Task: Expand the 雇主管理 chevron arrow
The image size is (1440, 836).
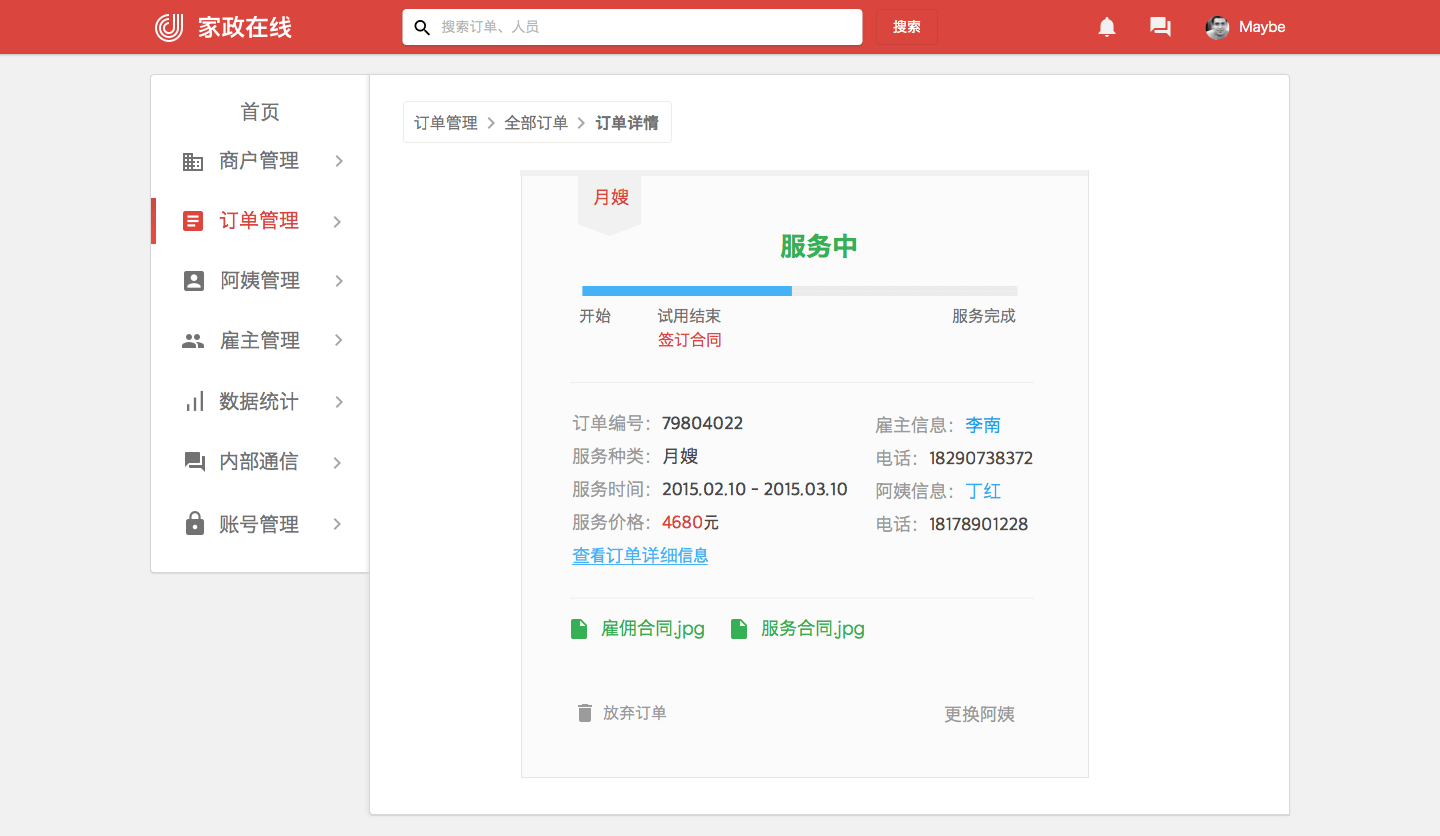Action: point(339,341)
